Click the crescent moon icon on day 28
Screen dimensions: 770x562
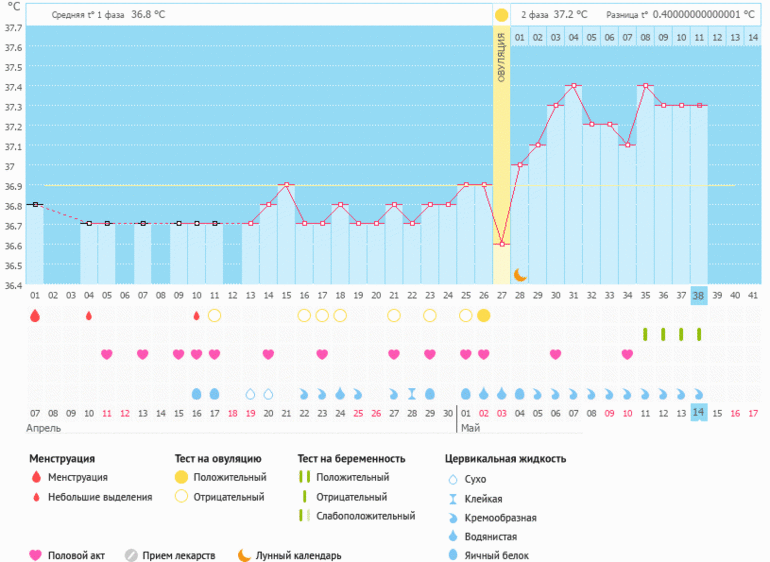click(520, 274)
